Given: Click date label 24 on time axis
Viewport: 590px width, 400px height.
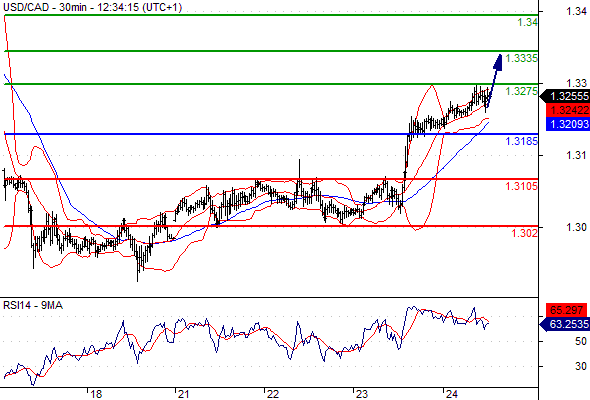Looking at the screenshot, I should coord(451,394).
